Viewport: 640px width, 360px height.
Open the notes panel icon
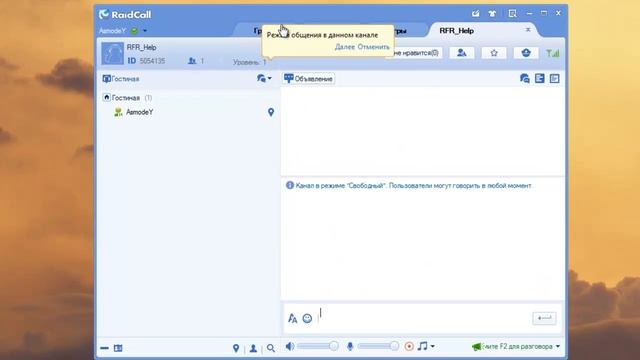click(554, 78)
